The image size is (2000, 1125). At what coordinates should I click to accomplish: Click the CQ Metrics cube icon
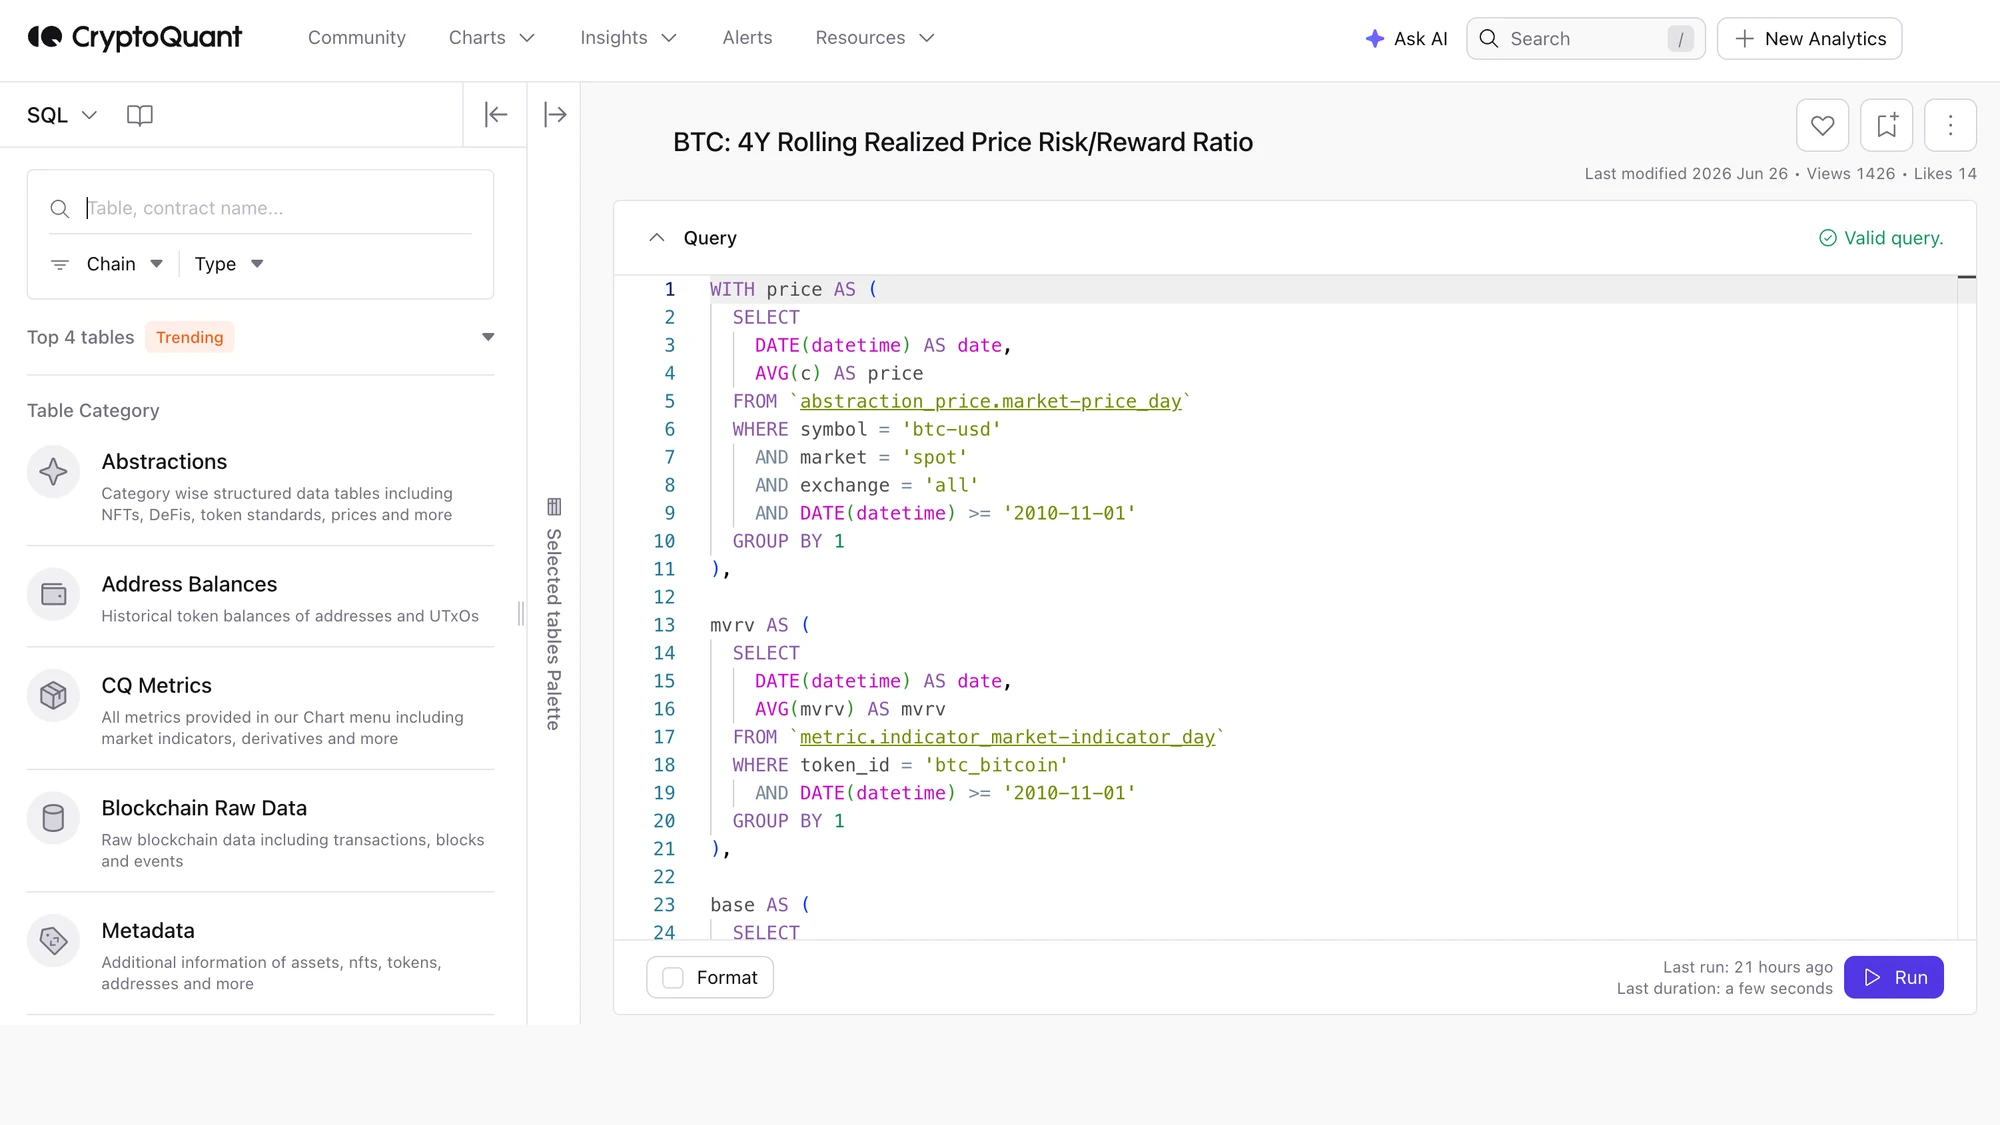(x=53, y=695)
